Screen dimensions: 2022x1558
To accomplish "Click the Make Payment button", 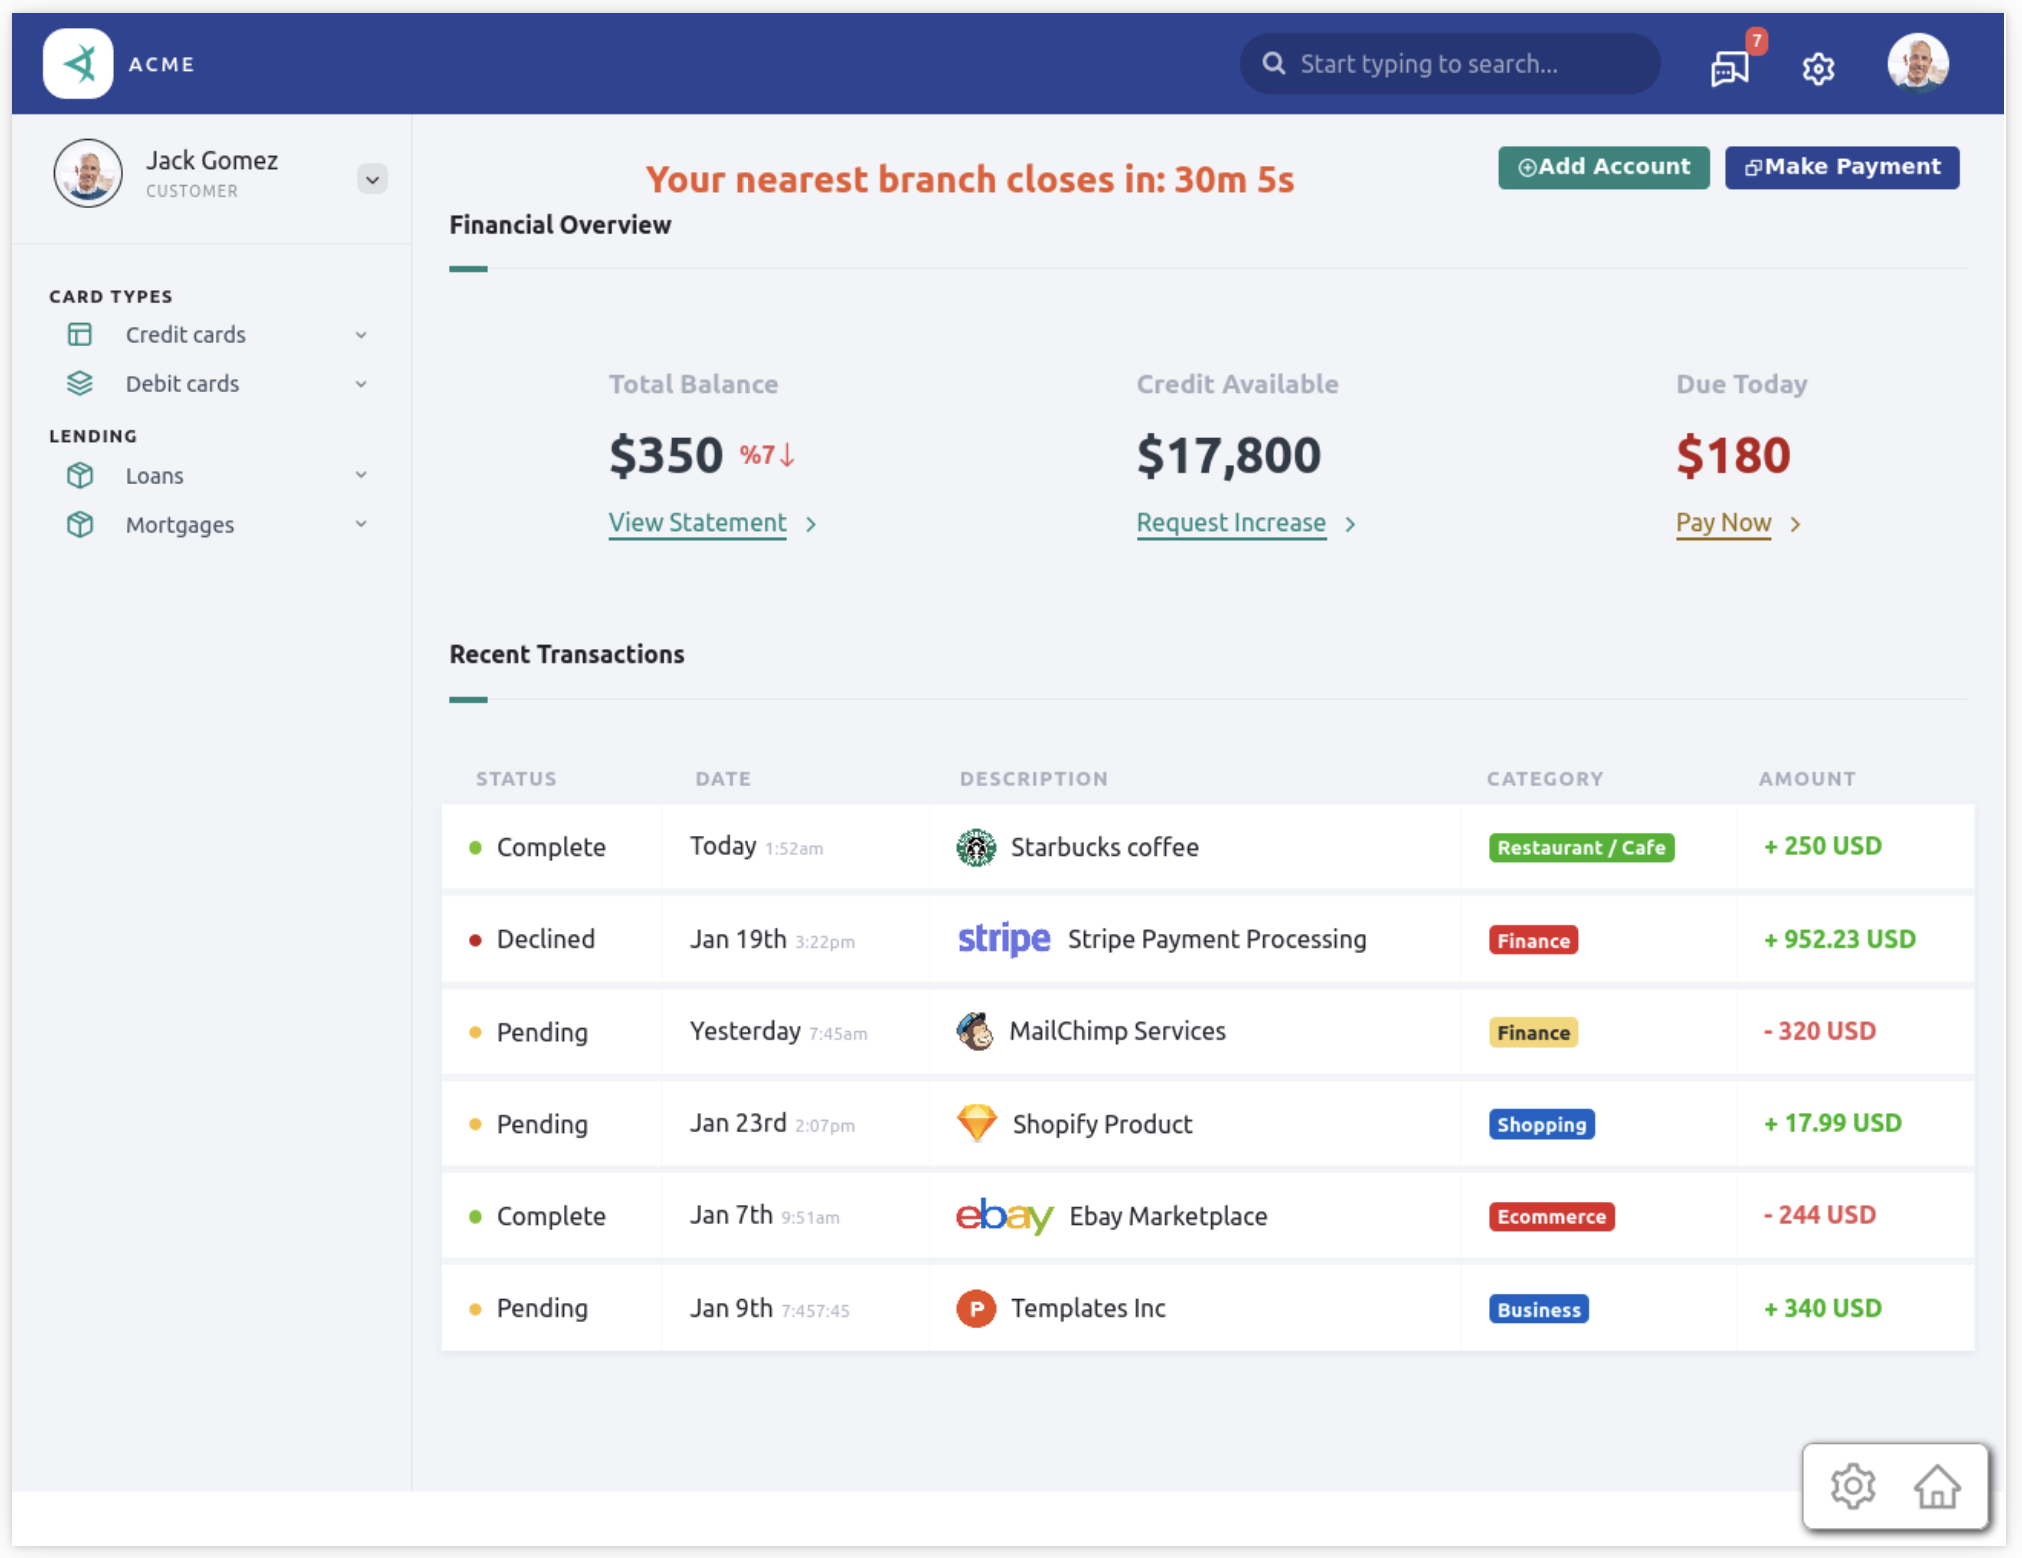I will click(1841, 167).
